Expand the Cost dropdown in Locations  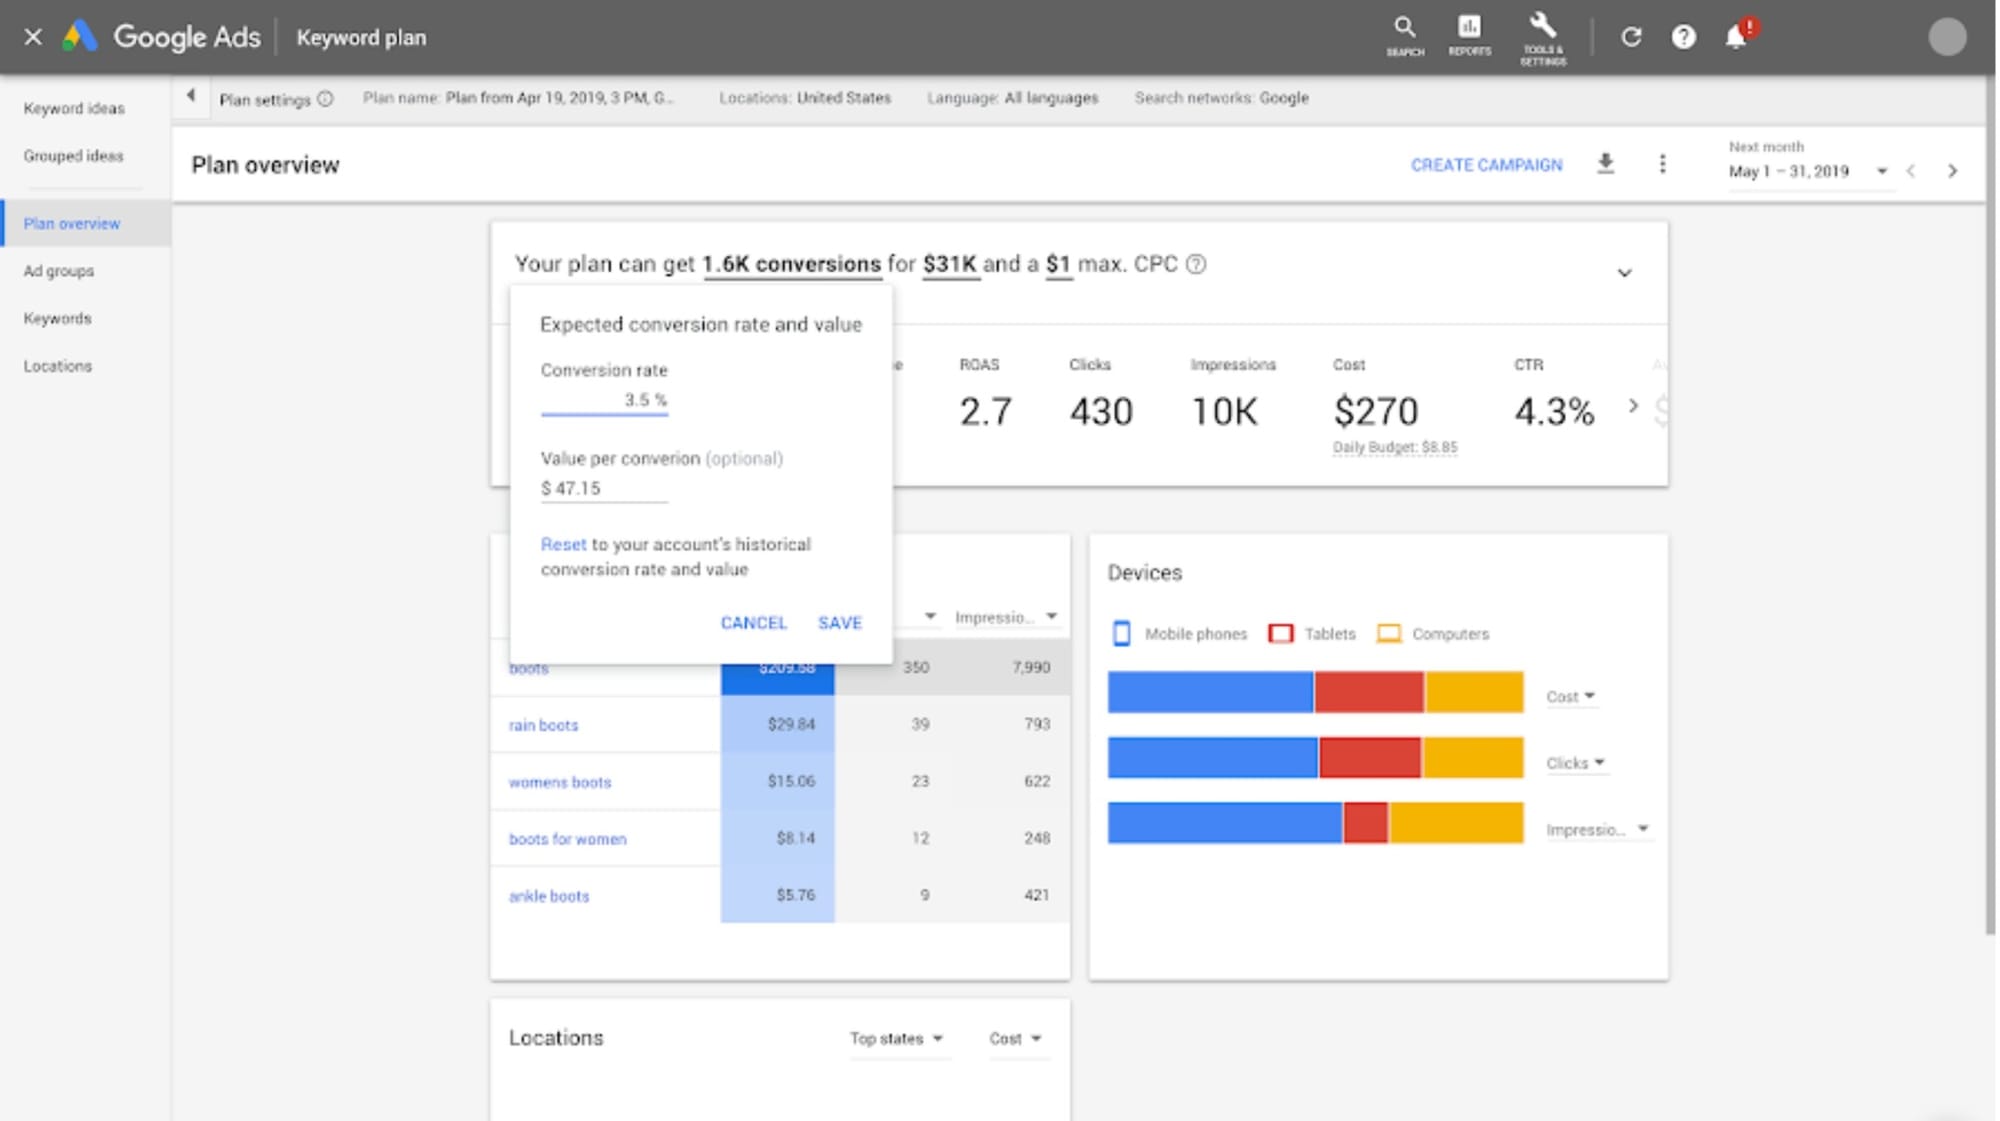click(1016, 1037)
